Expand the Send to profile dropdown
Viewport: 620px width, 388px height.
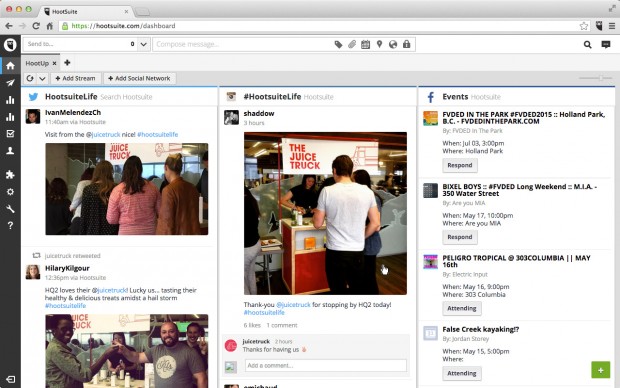[x=144, y=44]
